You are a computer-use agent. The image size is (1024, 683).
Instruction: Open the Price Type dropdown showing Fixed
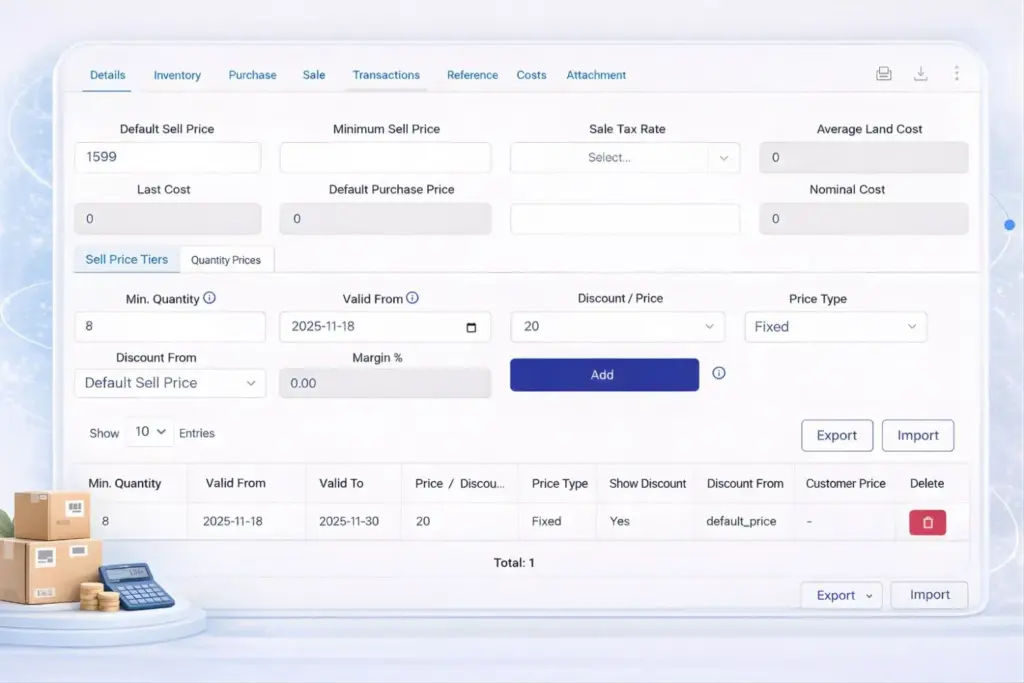pos(835,327)
